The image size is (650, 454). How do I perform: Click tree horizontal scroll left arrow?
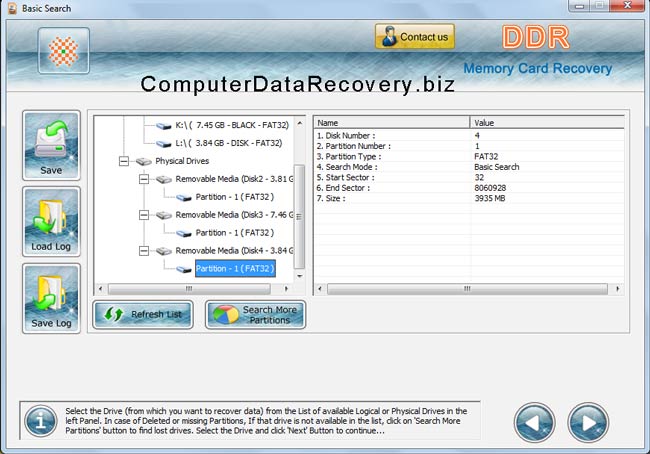[100, 289]
